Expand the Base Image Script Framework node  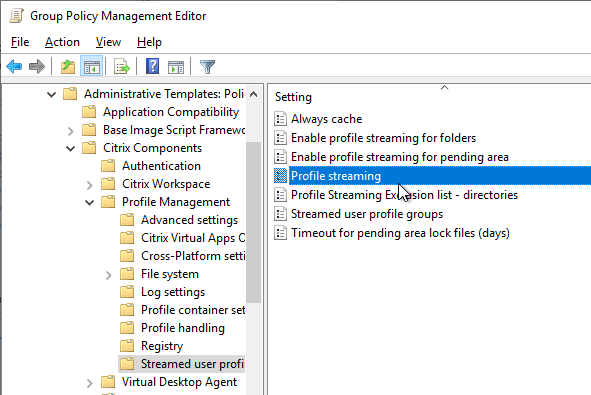click(70, 131)
